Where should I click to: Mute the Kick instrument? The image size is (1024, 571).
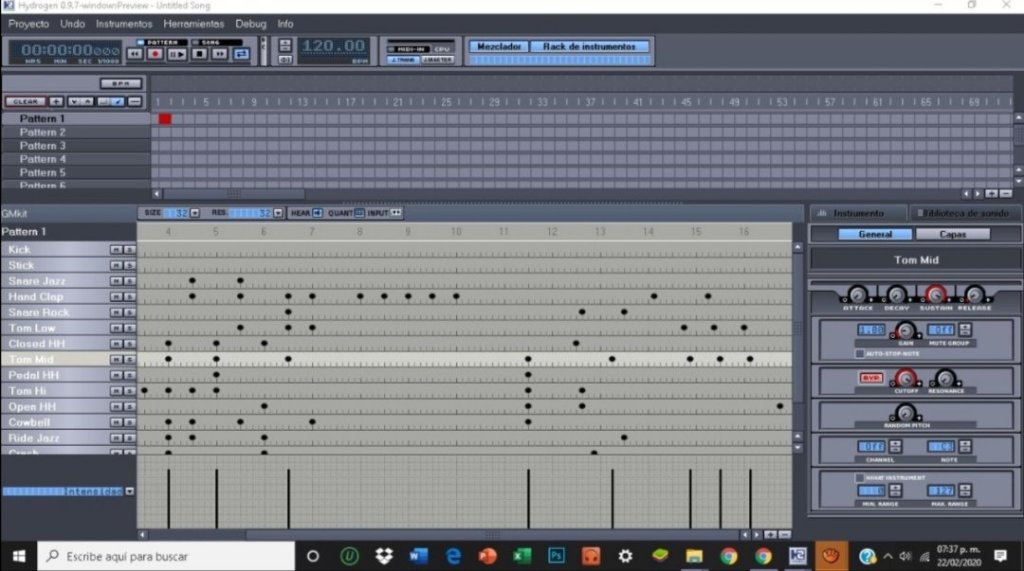tap(115, 249)
